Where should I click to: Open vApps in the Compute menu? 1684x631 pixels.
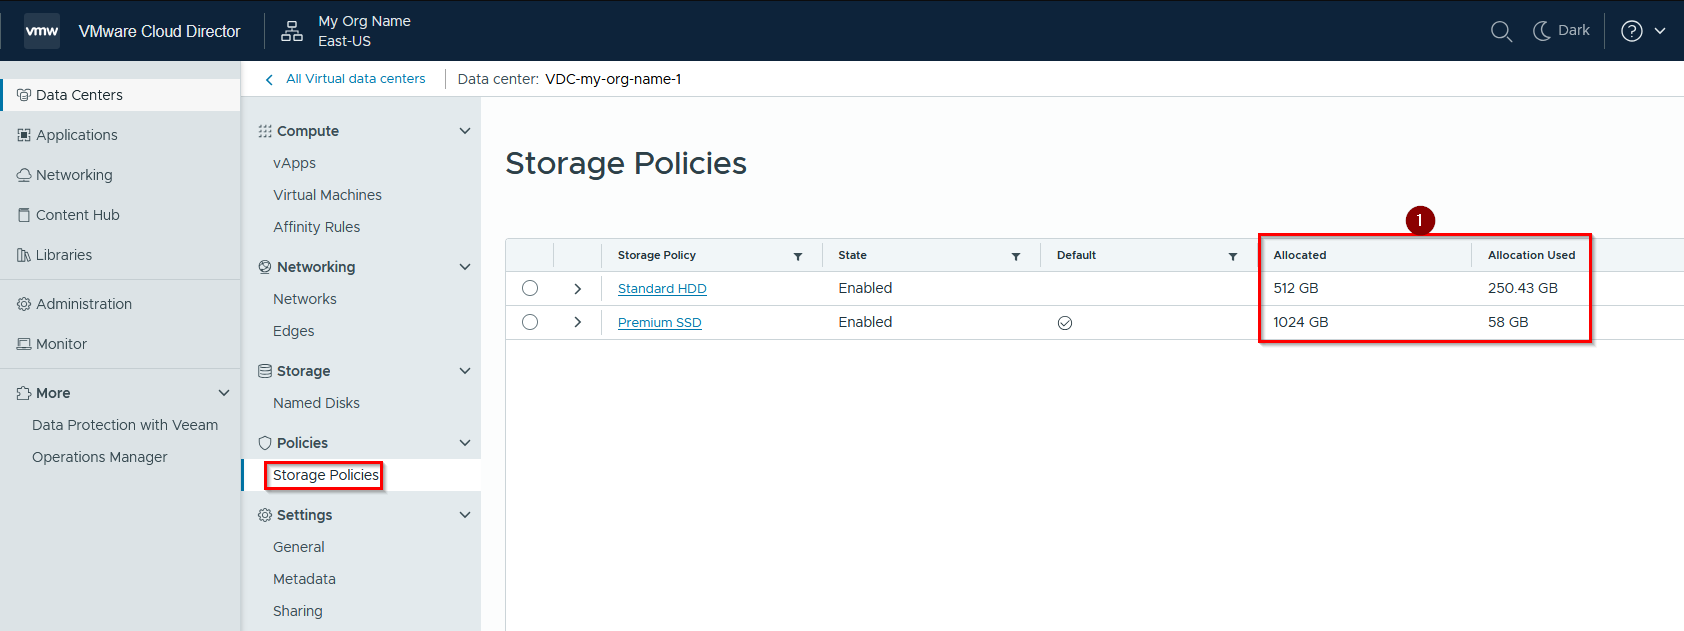pos(294,163)
